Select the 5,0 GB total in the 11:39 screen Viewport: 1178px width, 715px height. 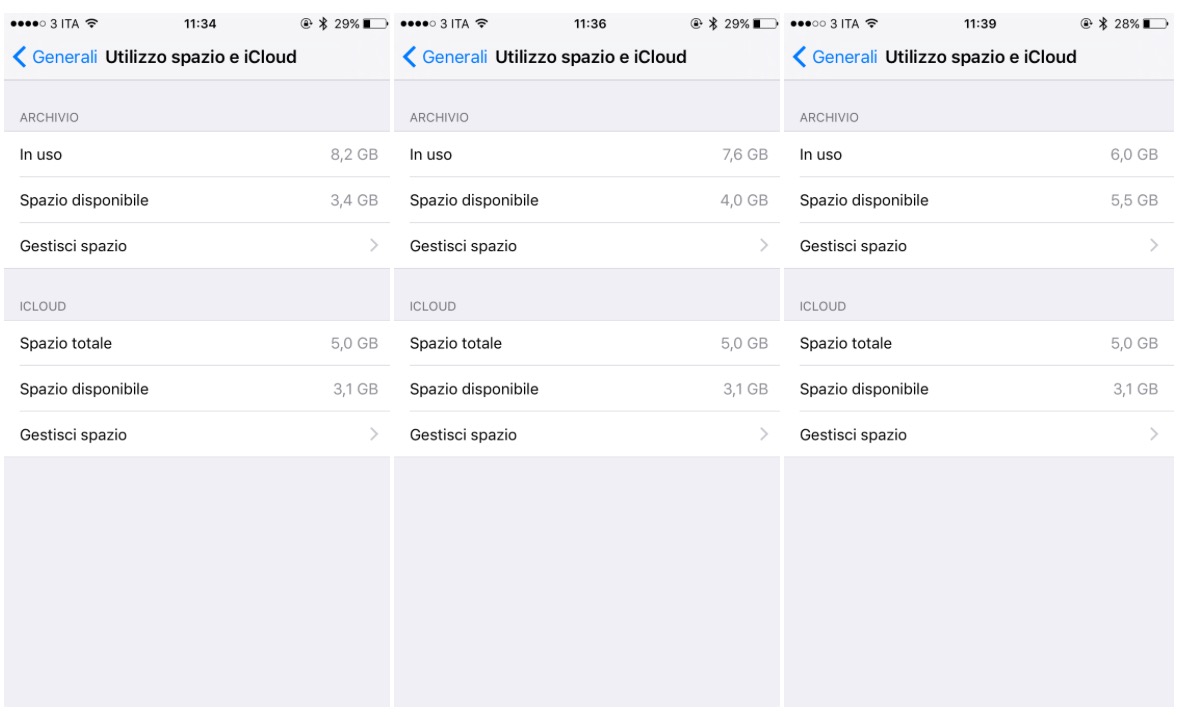(1134, 343)
